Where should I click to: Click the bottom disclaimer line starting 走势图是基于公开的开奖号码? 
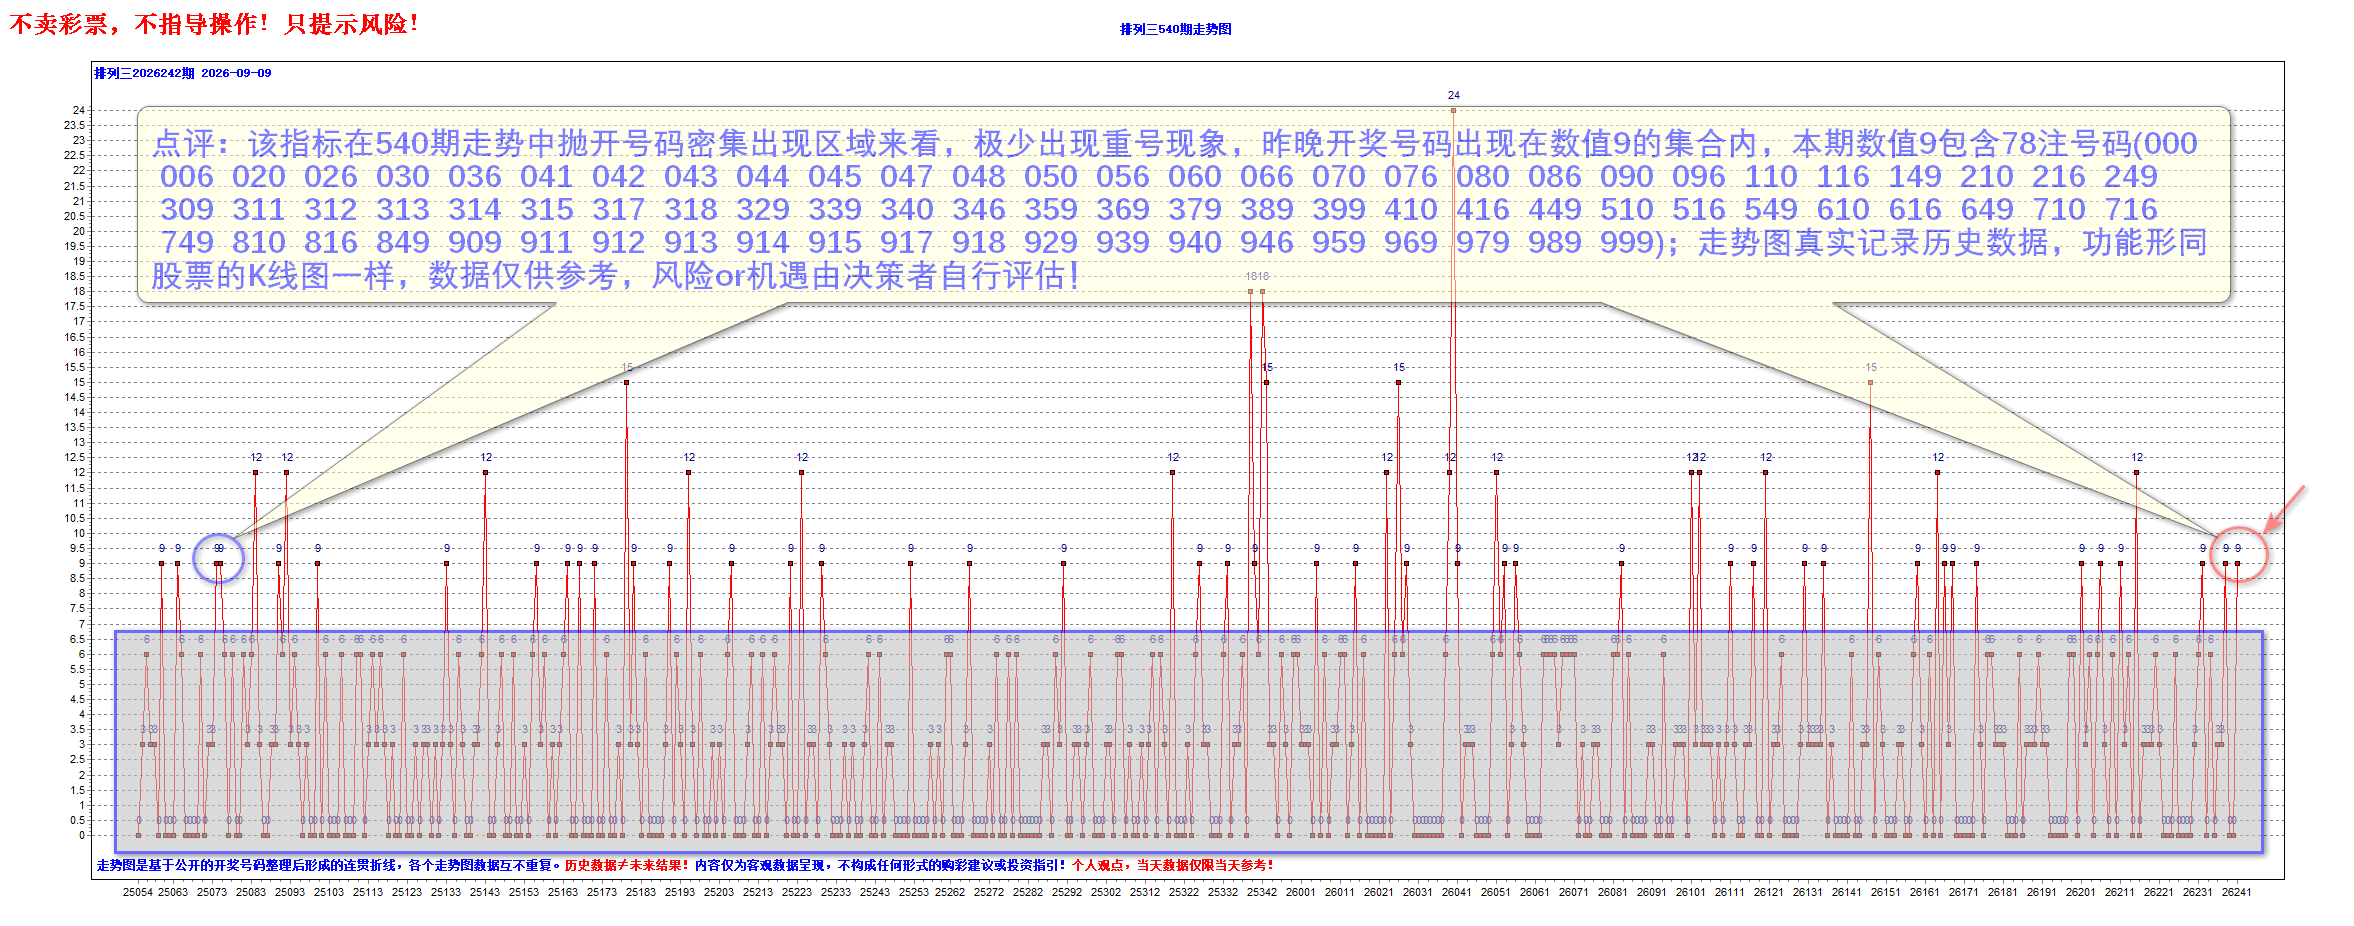685,865
